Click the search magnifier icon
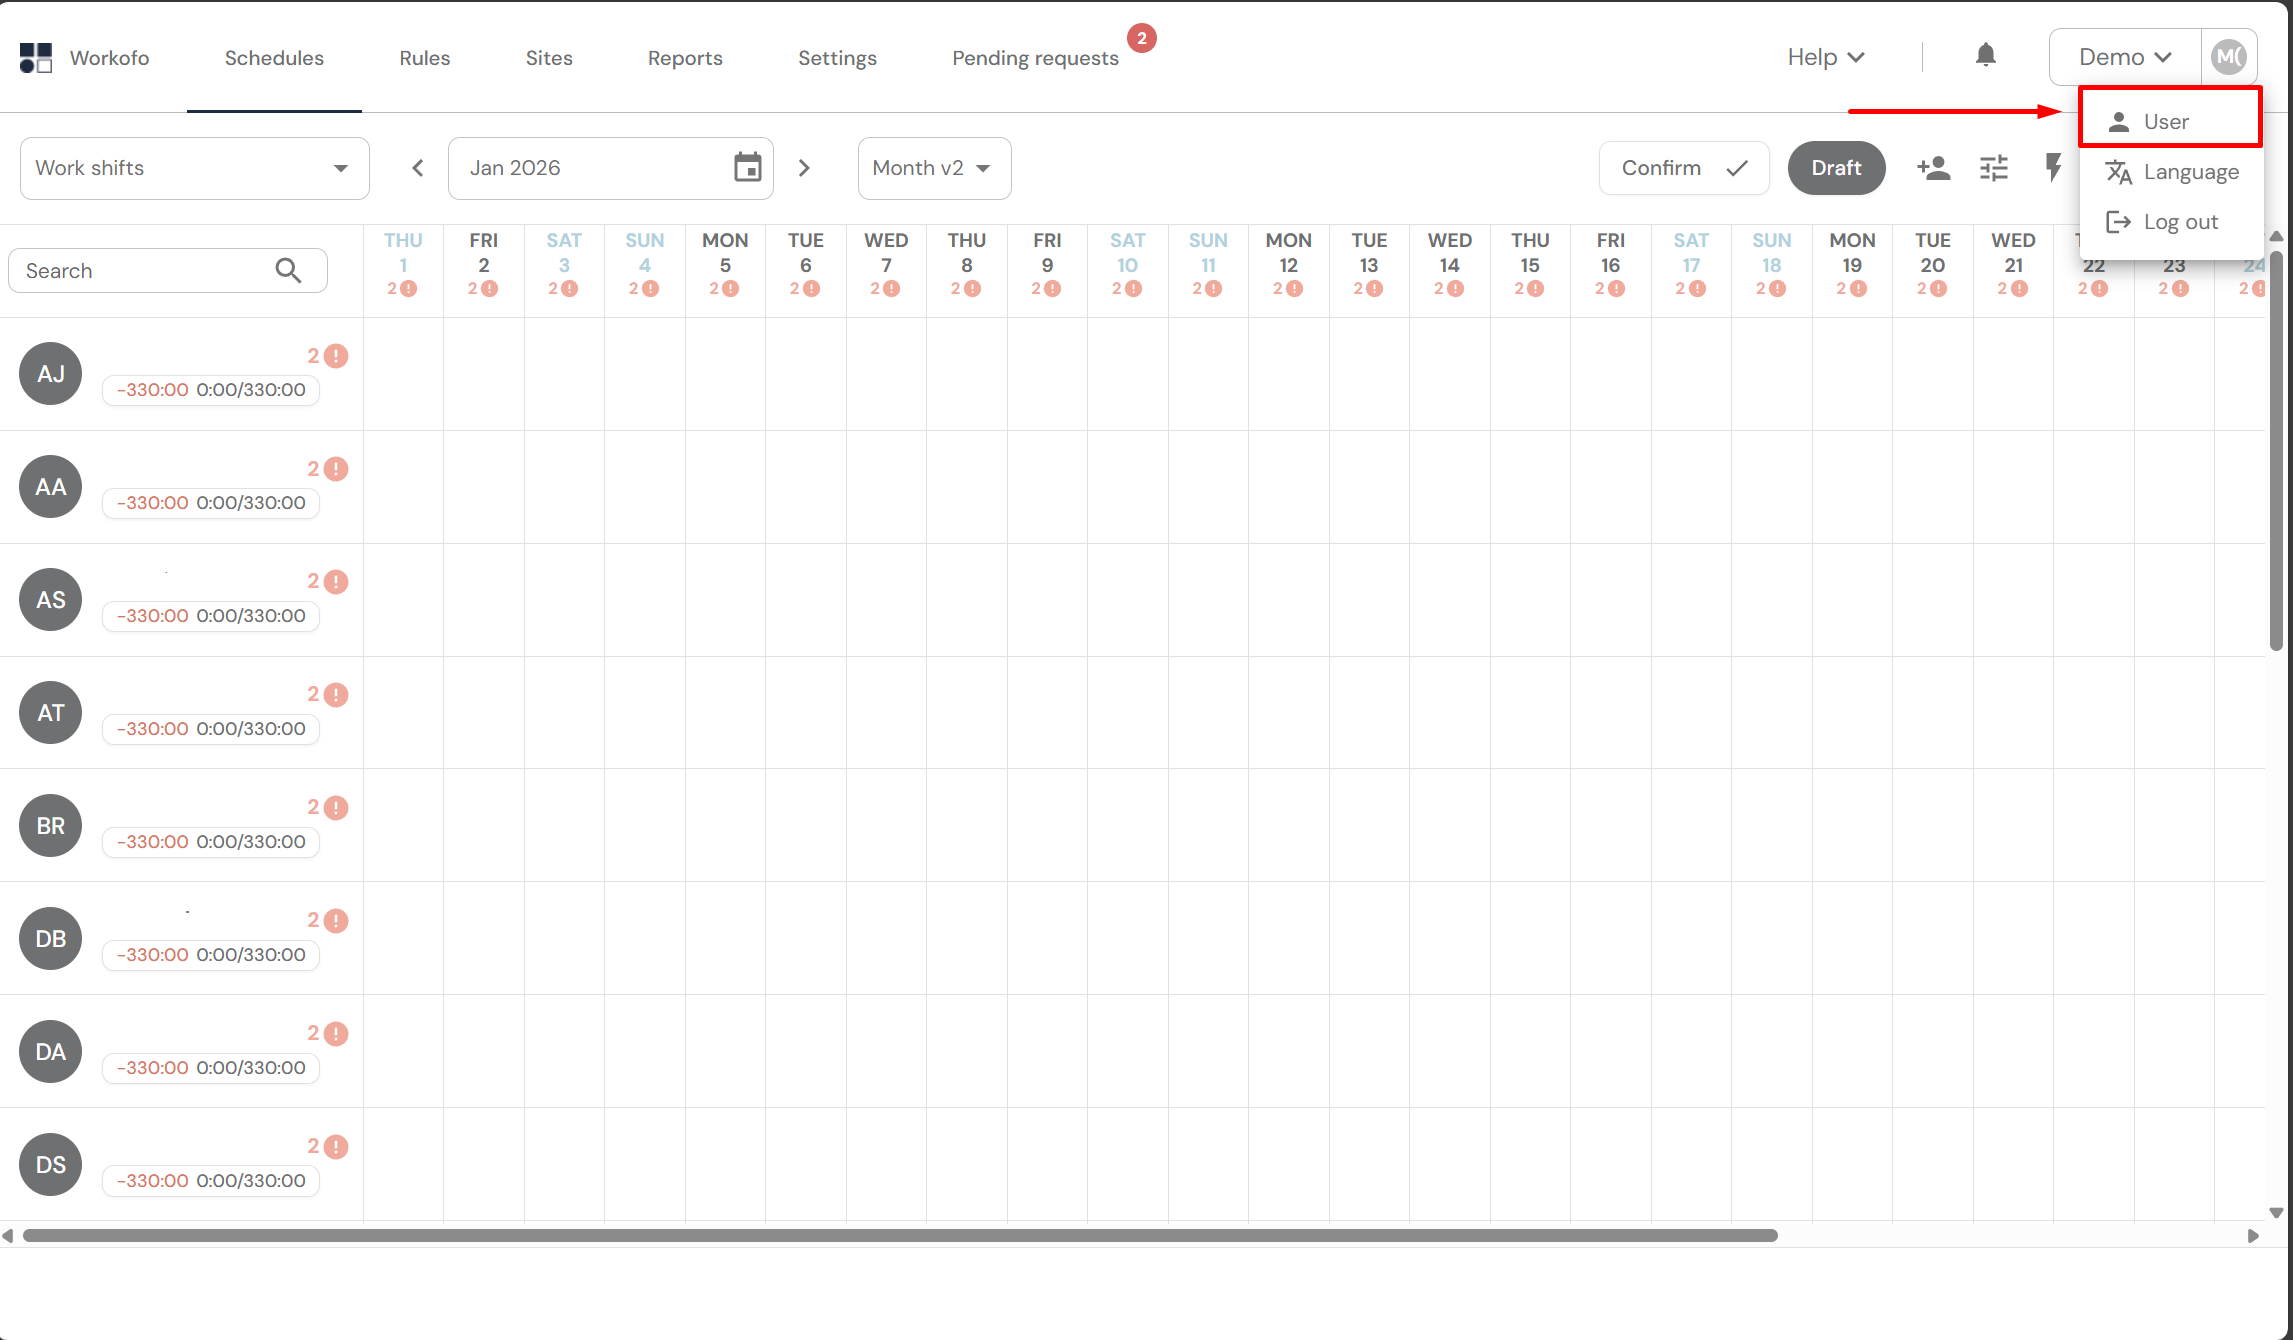2293x1340 pixels. 288,271
